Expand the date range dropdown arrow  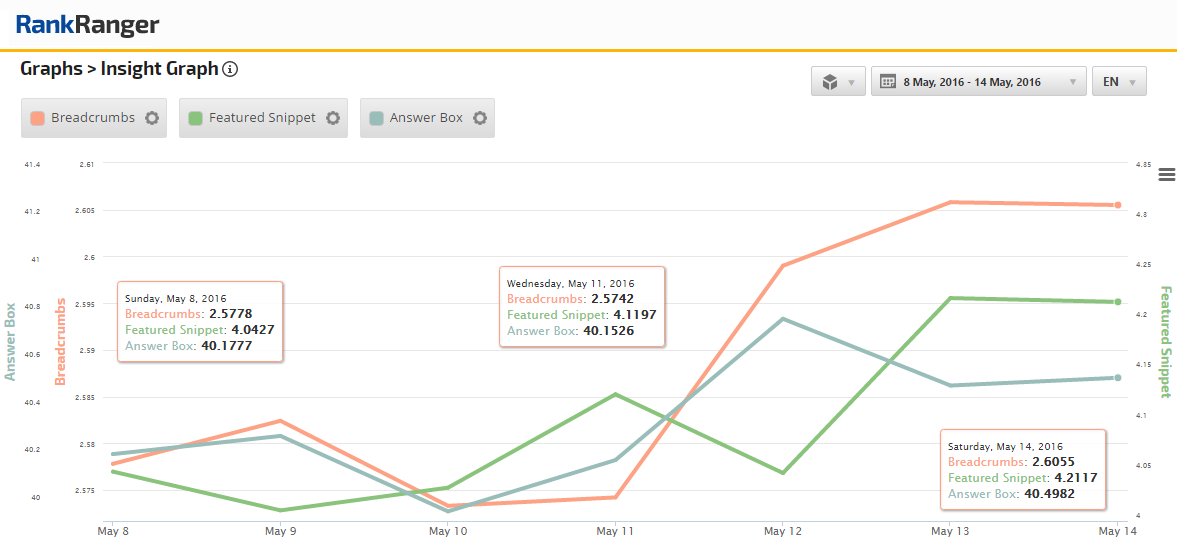coord(1073,82)
